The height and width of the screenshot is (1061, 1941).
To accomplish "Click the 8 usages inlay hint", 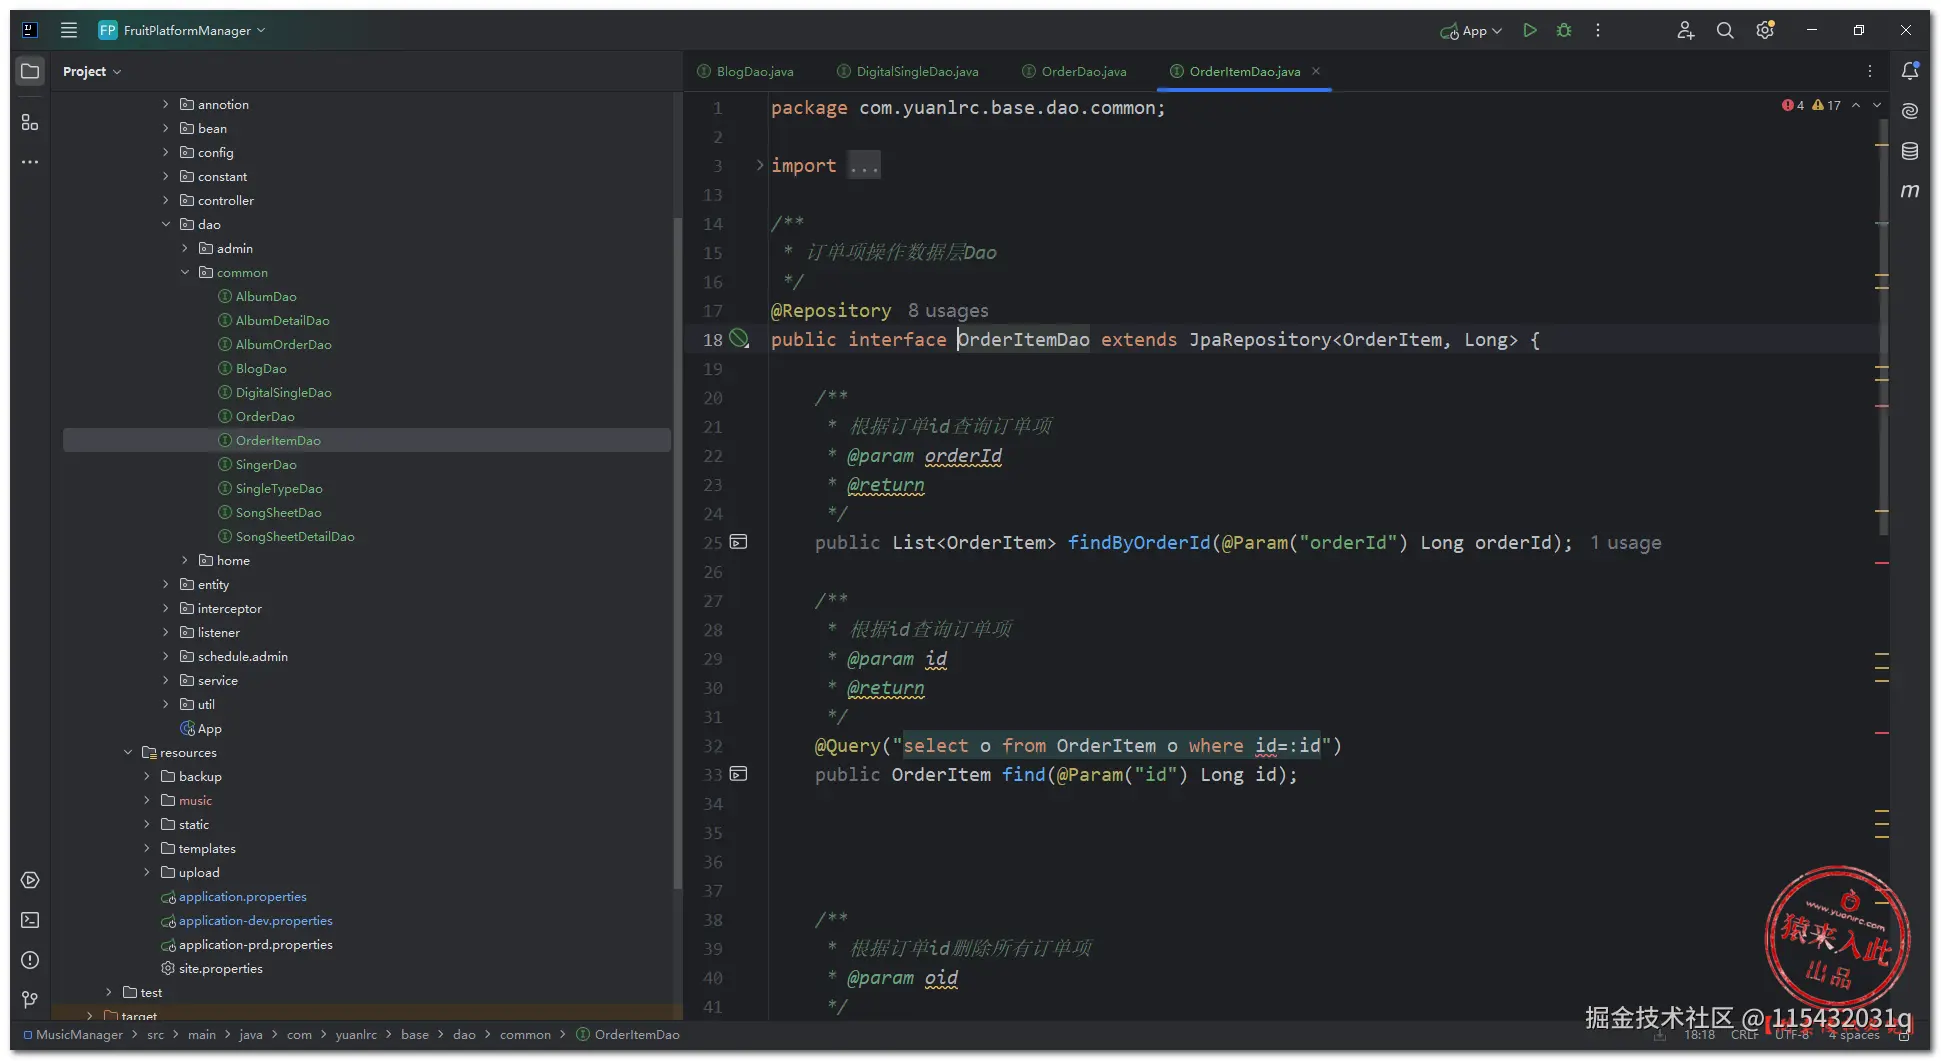I will pyautogui.click(x=948, y=310).
